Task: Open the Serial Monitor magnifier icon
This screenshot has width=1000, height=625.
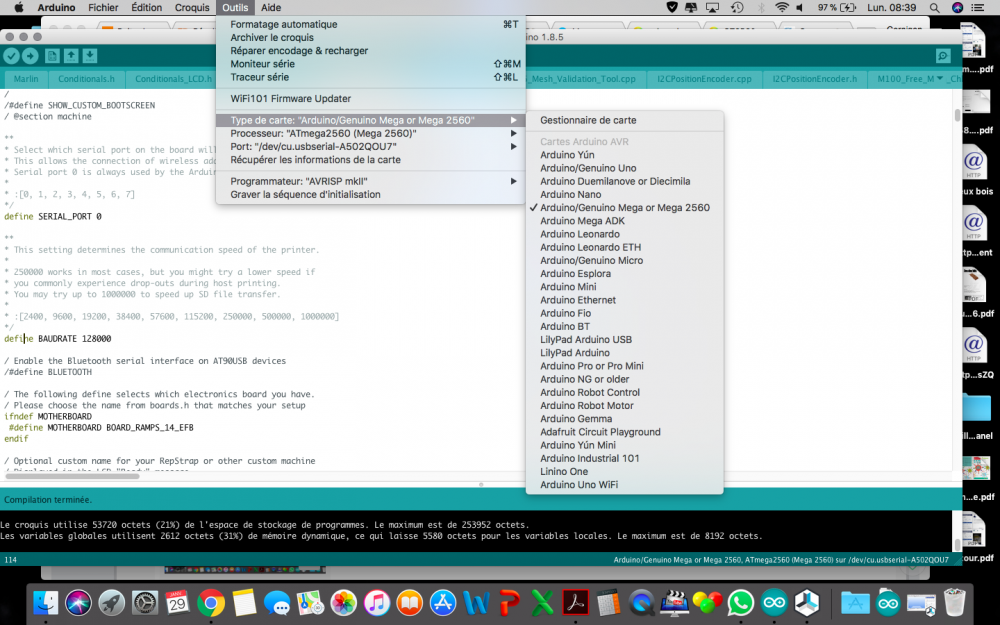Action: click(943, 56)
